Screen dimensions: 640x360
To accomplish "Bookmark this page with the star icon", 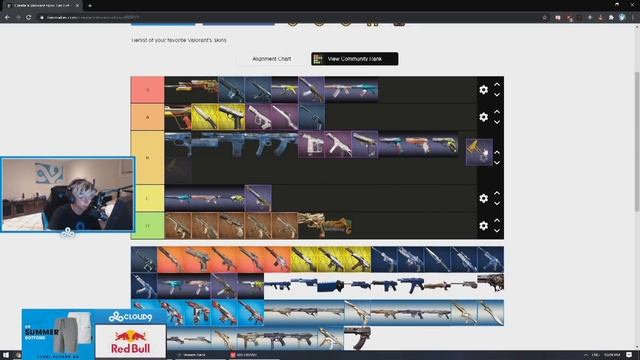I will point(544,18).
